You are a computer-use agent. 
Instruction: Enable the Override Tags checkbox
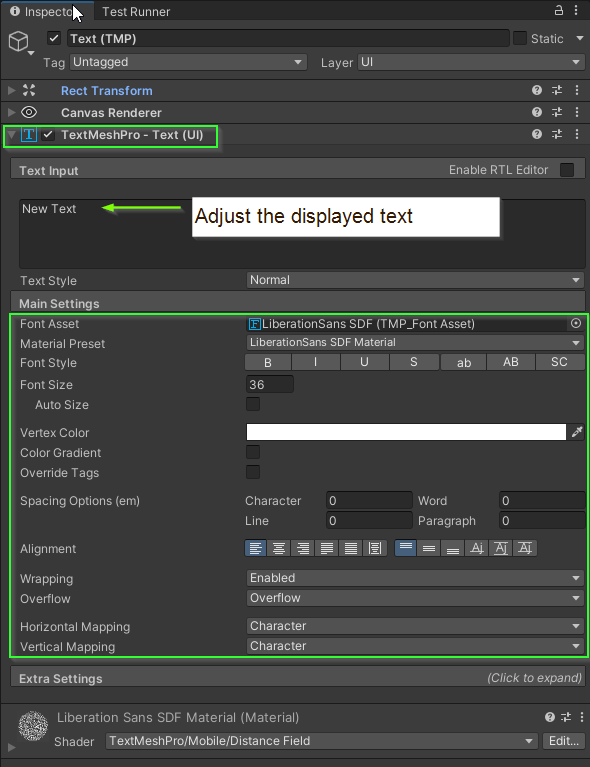[x=253, y=472]
